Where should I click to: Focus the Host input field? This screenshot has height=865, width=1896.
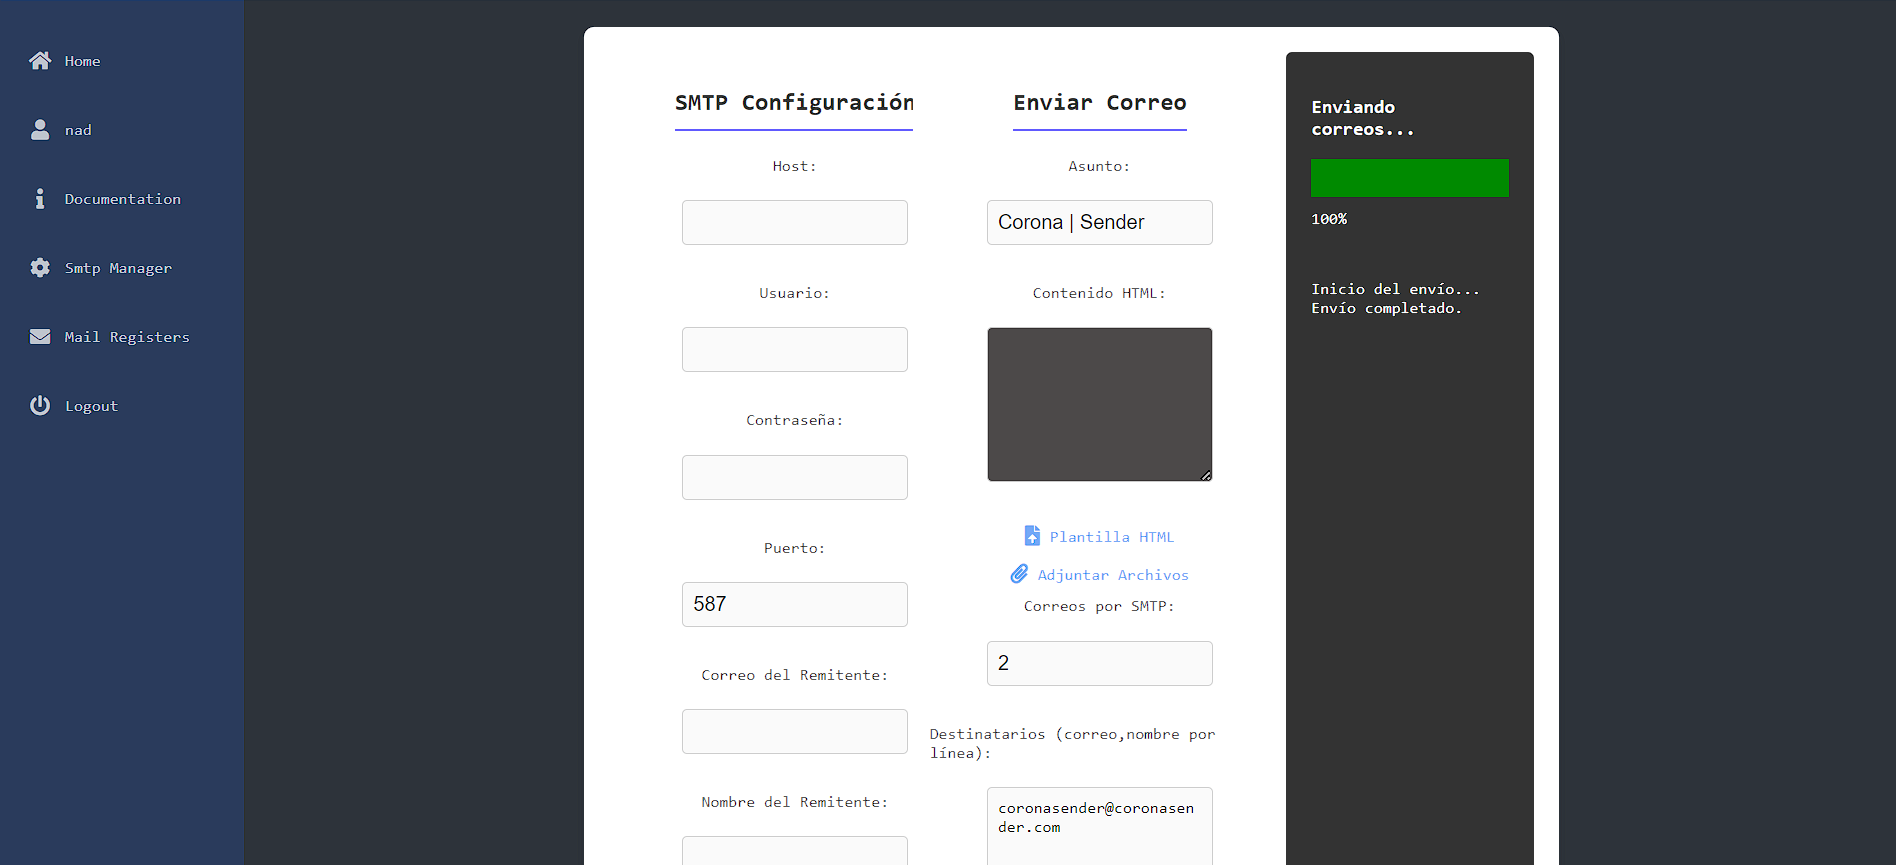(795, 222)
